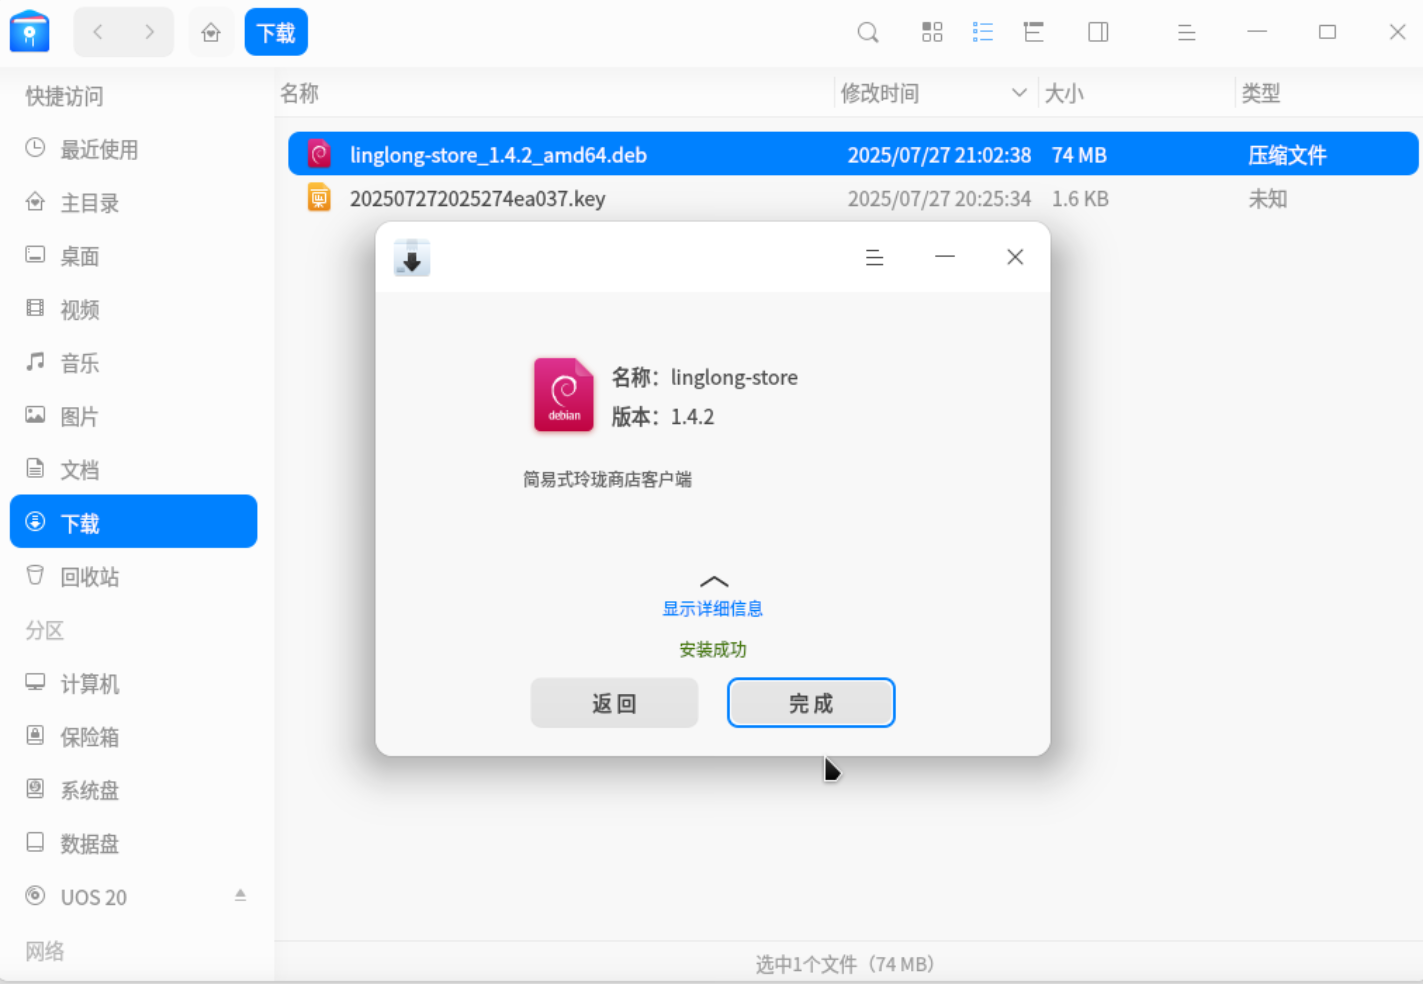The image size is (1423, 984).
Task: Switch to tree view layout
Action: click(x=1033, y=32)
